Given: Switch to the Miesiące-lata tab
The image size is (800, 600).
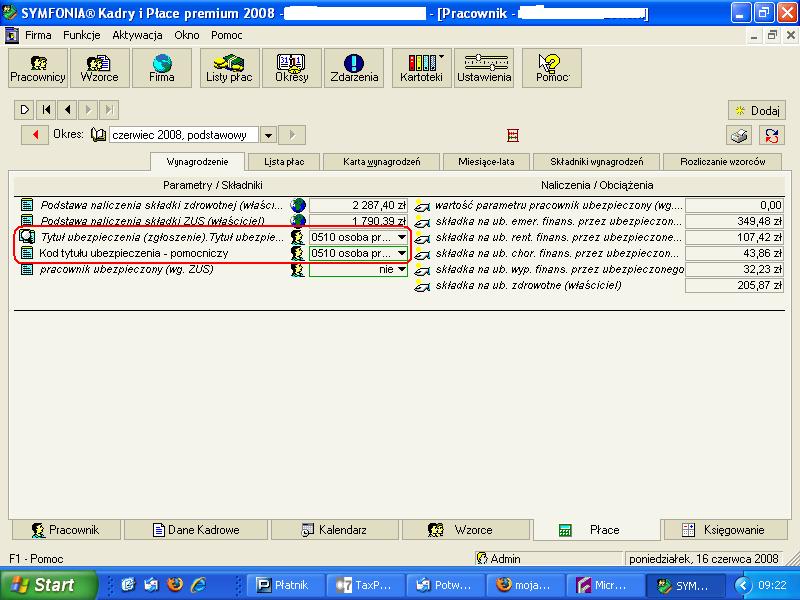Looking at the screenshot, I should (x=486, y=162).
